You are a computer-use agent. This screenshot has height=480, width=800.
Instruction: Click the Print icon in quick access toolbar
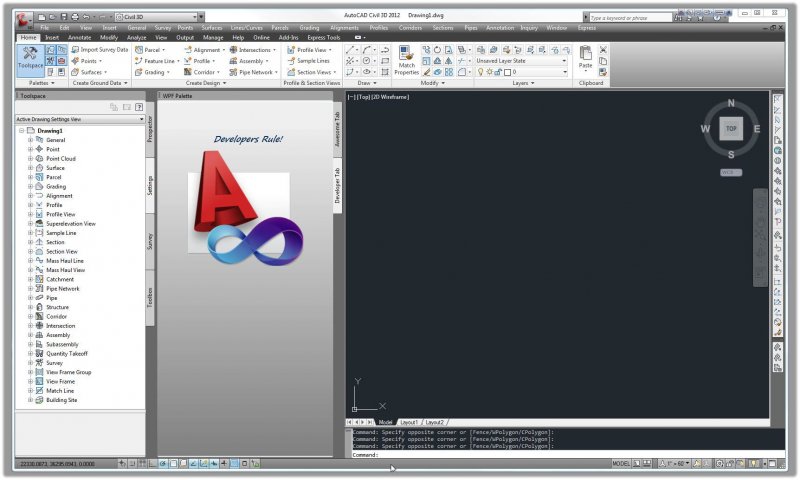[x=76, y=17]
